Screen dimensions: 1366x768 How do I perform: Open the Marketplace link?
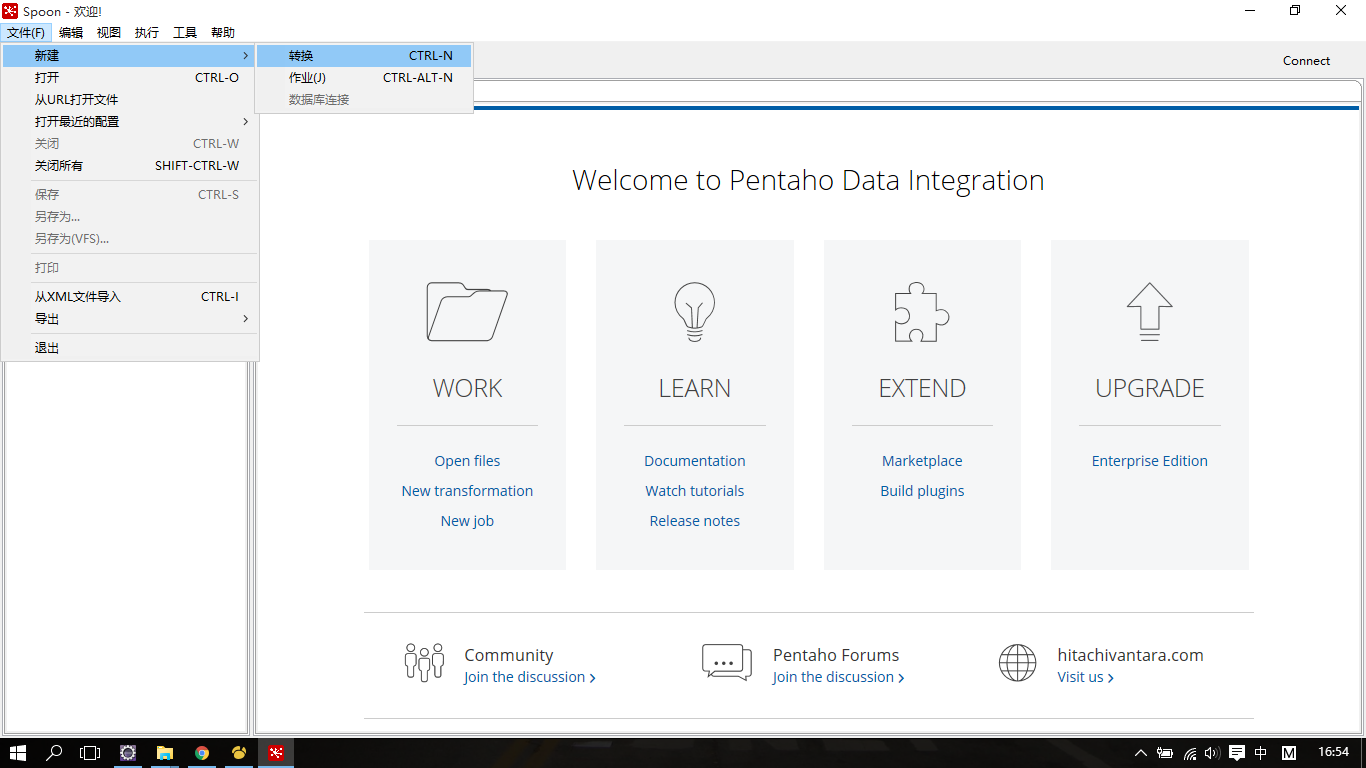pos(922,461)
